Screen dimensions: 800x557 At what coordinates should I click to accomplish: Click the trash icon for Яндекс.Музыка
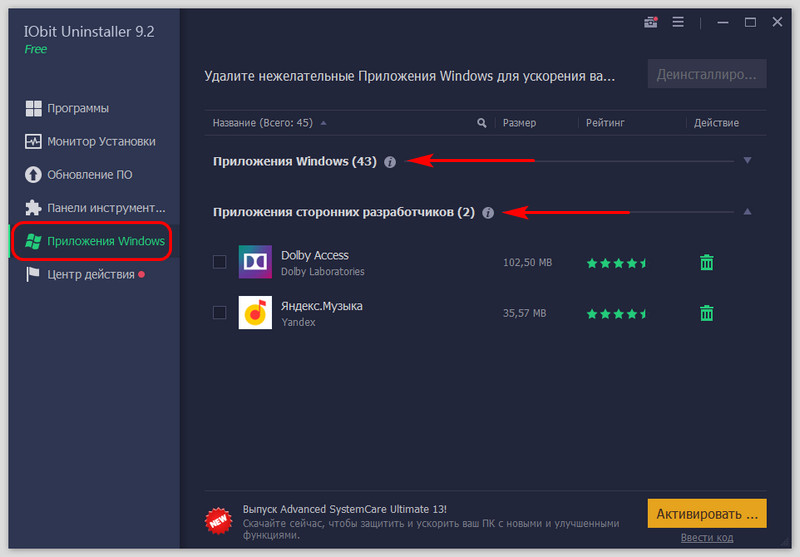tap(707, 313)
